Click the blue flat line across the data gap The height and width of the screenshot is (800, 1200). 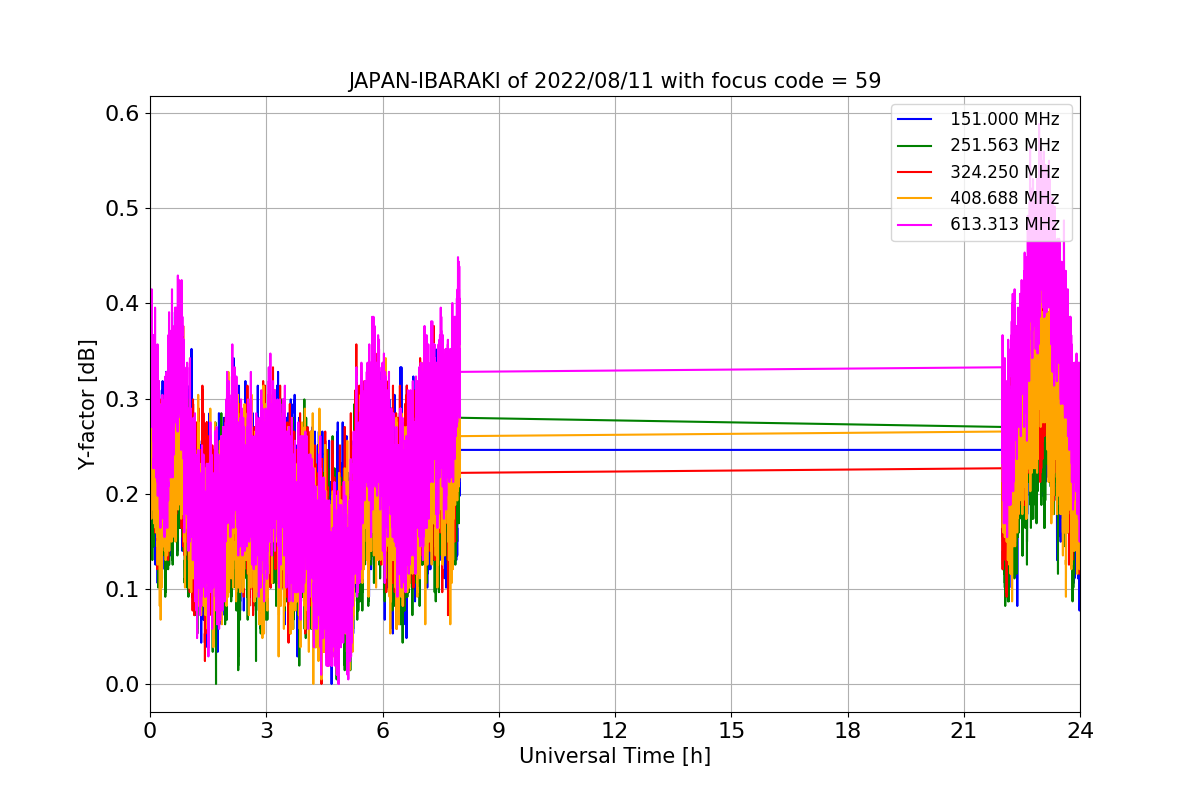(730, 450)
